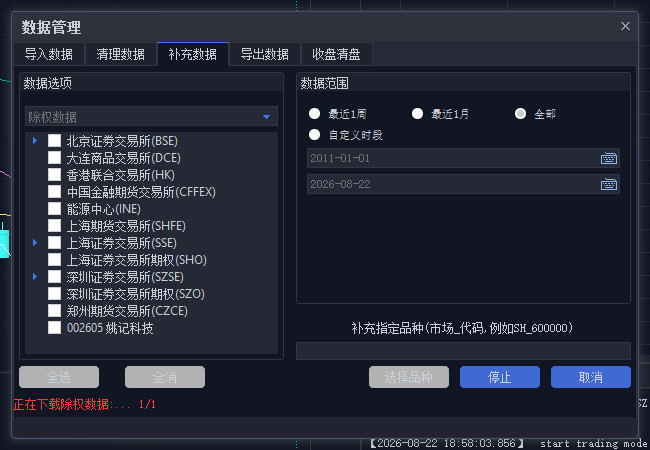Tick the 002605 姚记科技 checkbox
650x450 pixels.
54,328
